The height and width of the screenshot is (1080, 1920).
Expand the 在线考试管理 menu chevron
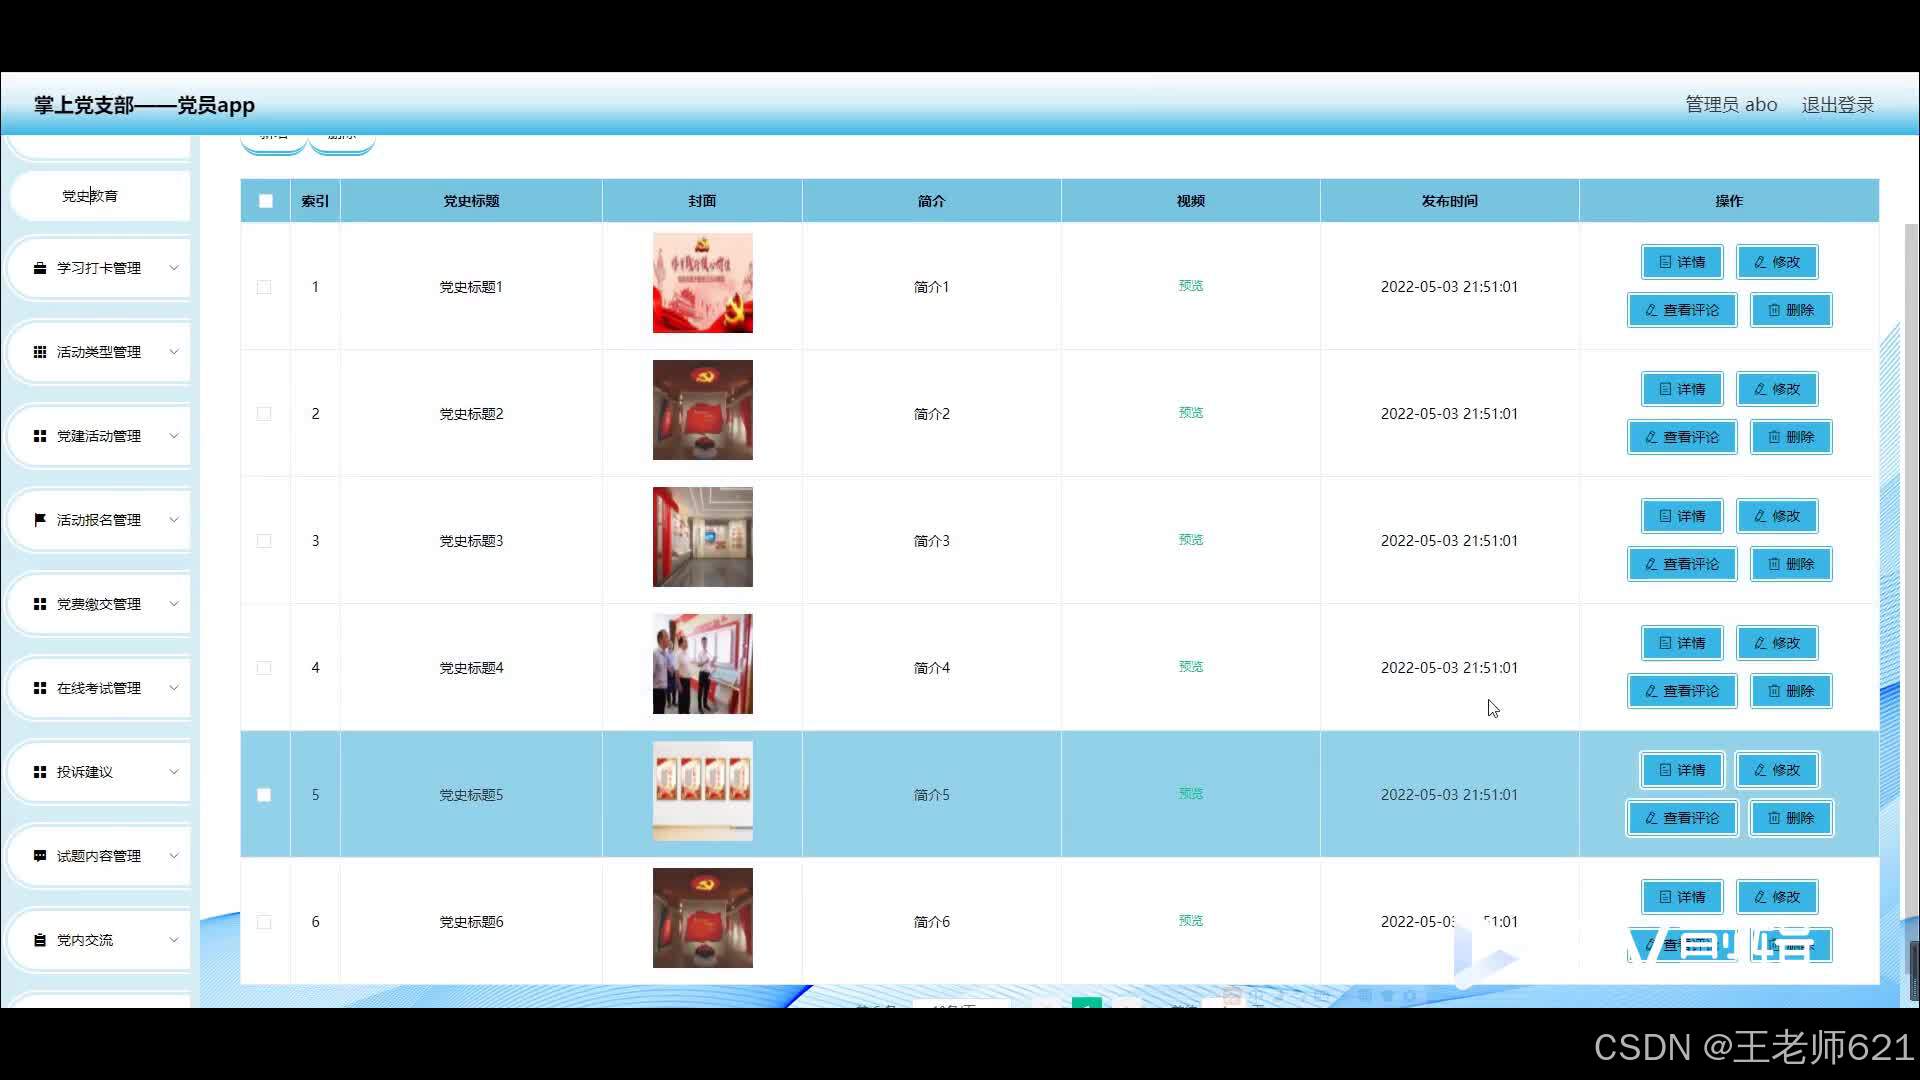coord(174,688)
